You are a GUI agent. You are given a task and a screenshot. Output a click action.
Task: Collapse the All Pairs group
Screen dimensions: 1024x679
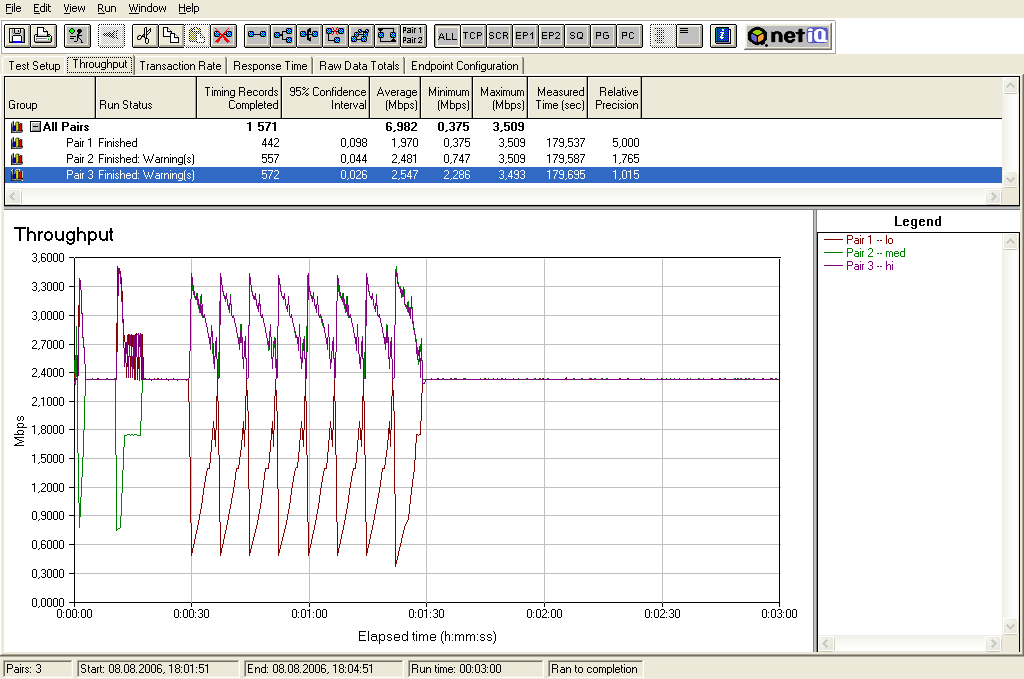tap(35, 127)
